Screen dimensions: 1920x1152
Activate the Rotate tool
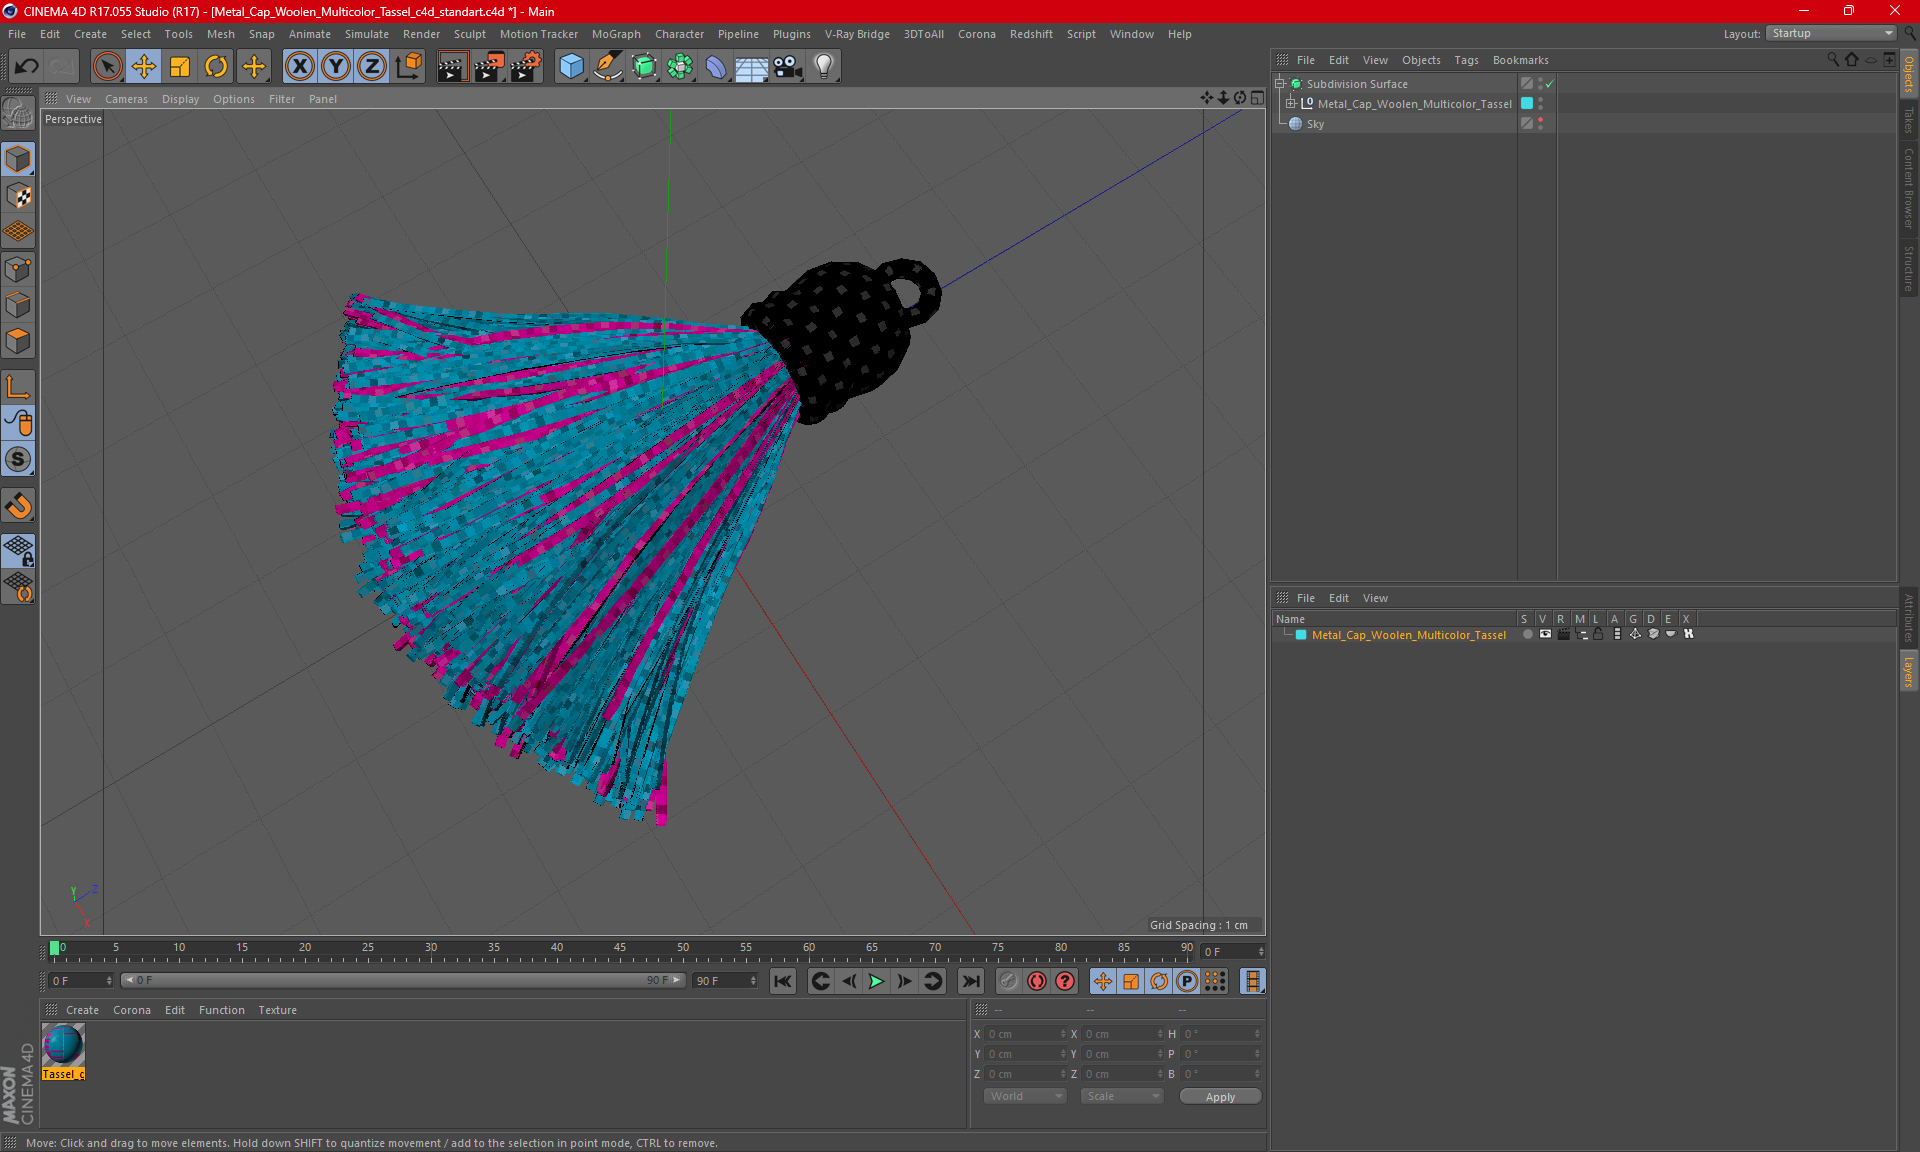216,67
